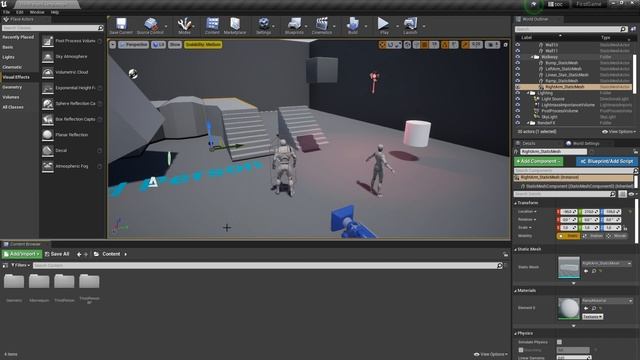The height and width of the screenshot is (360, 640).
Task: Select the Decal actor icon
Action: click(x=48, y=151)
